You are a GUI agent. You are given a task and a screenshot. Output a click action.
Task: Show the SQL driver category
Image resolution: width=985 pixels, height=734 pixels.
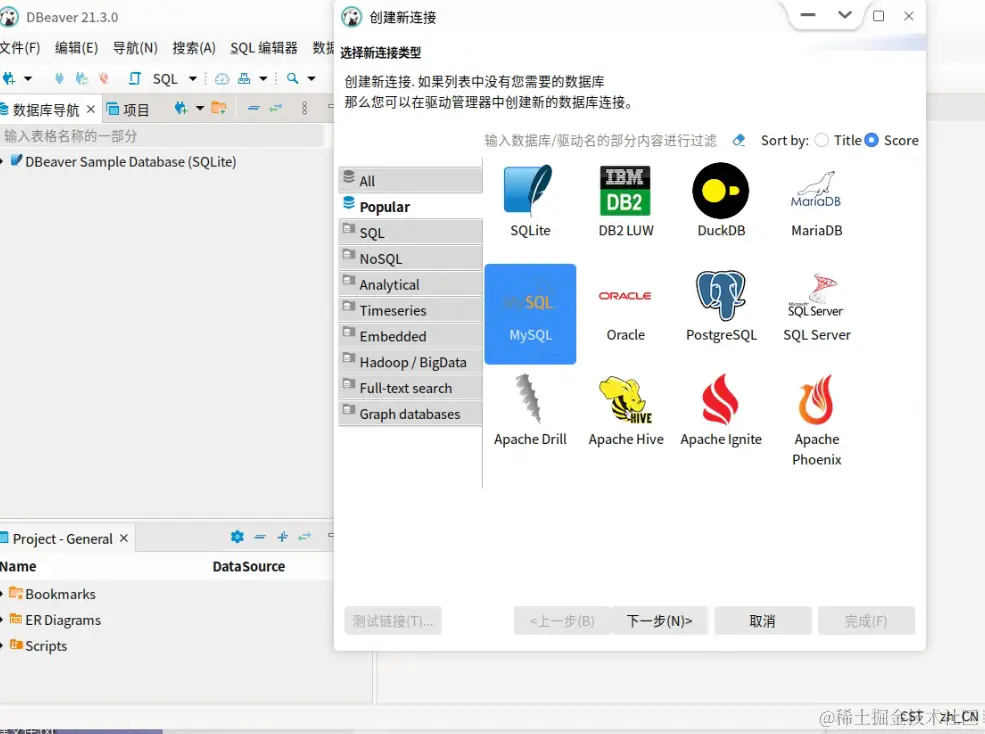[x=410, y=233]
